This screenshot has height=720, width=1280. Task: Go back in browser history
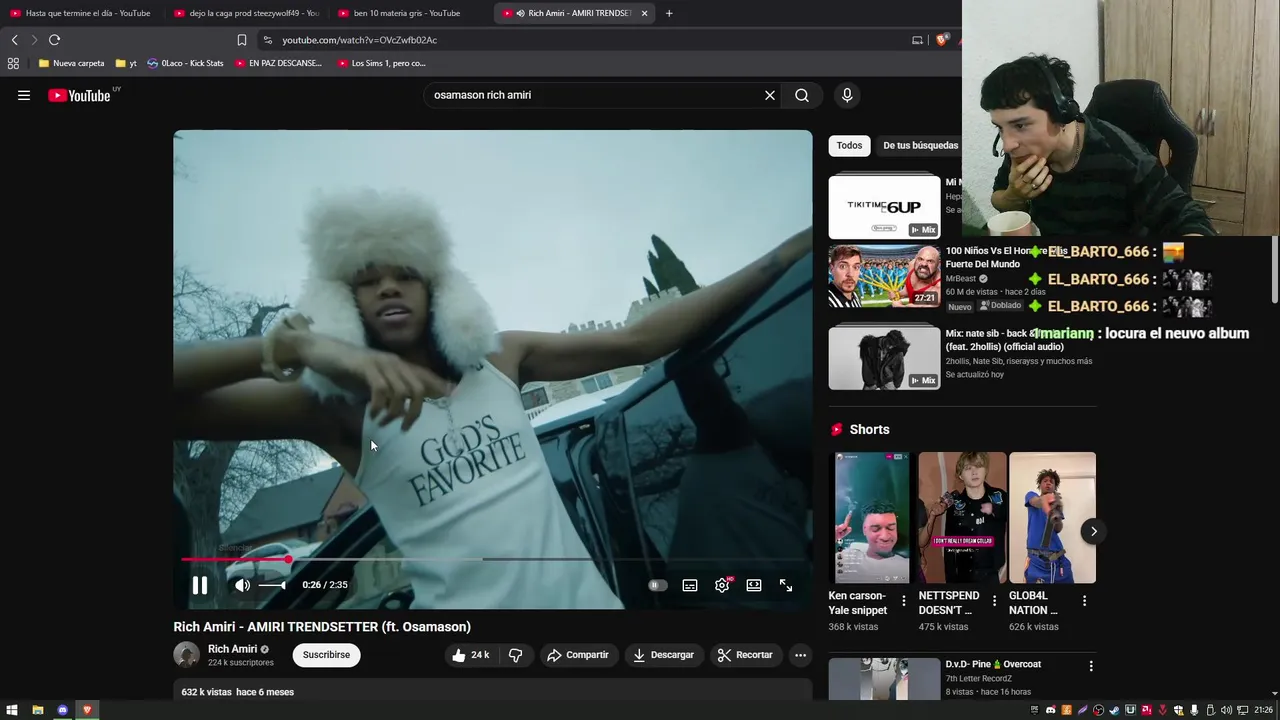click(14, 40)
